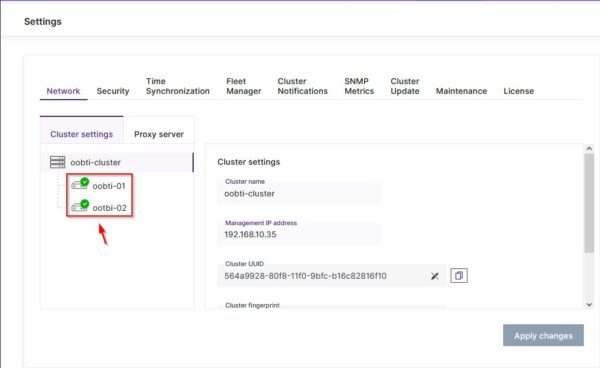Select node oobti-01 in the tree

109,186
